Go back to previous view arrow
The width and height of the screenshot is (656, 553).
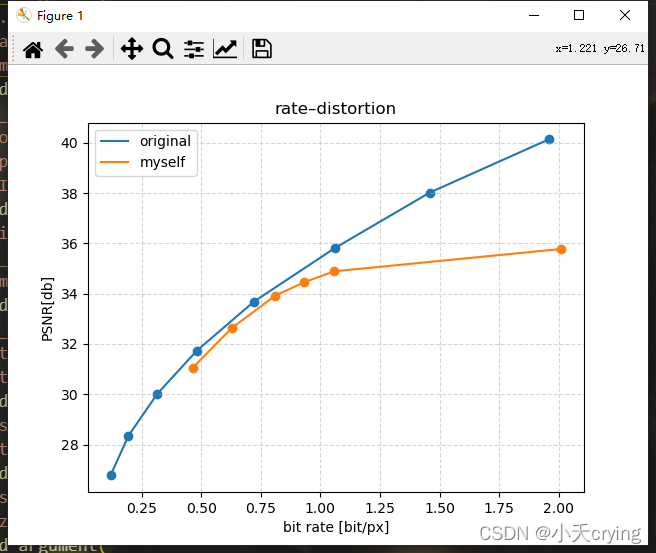[64, 49]
